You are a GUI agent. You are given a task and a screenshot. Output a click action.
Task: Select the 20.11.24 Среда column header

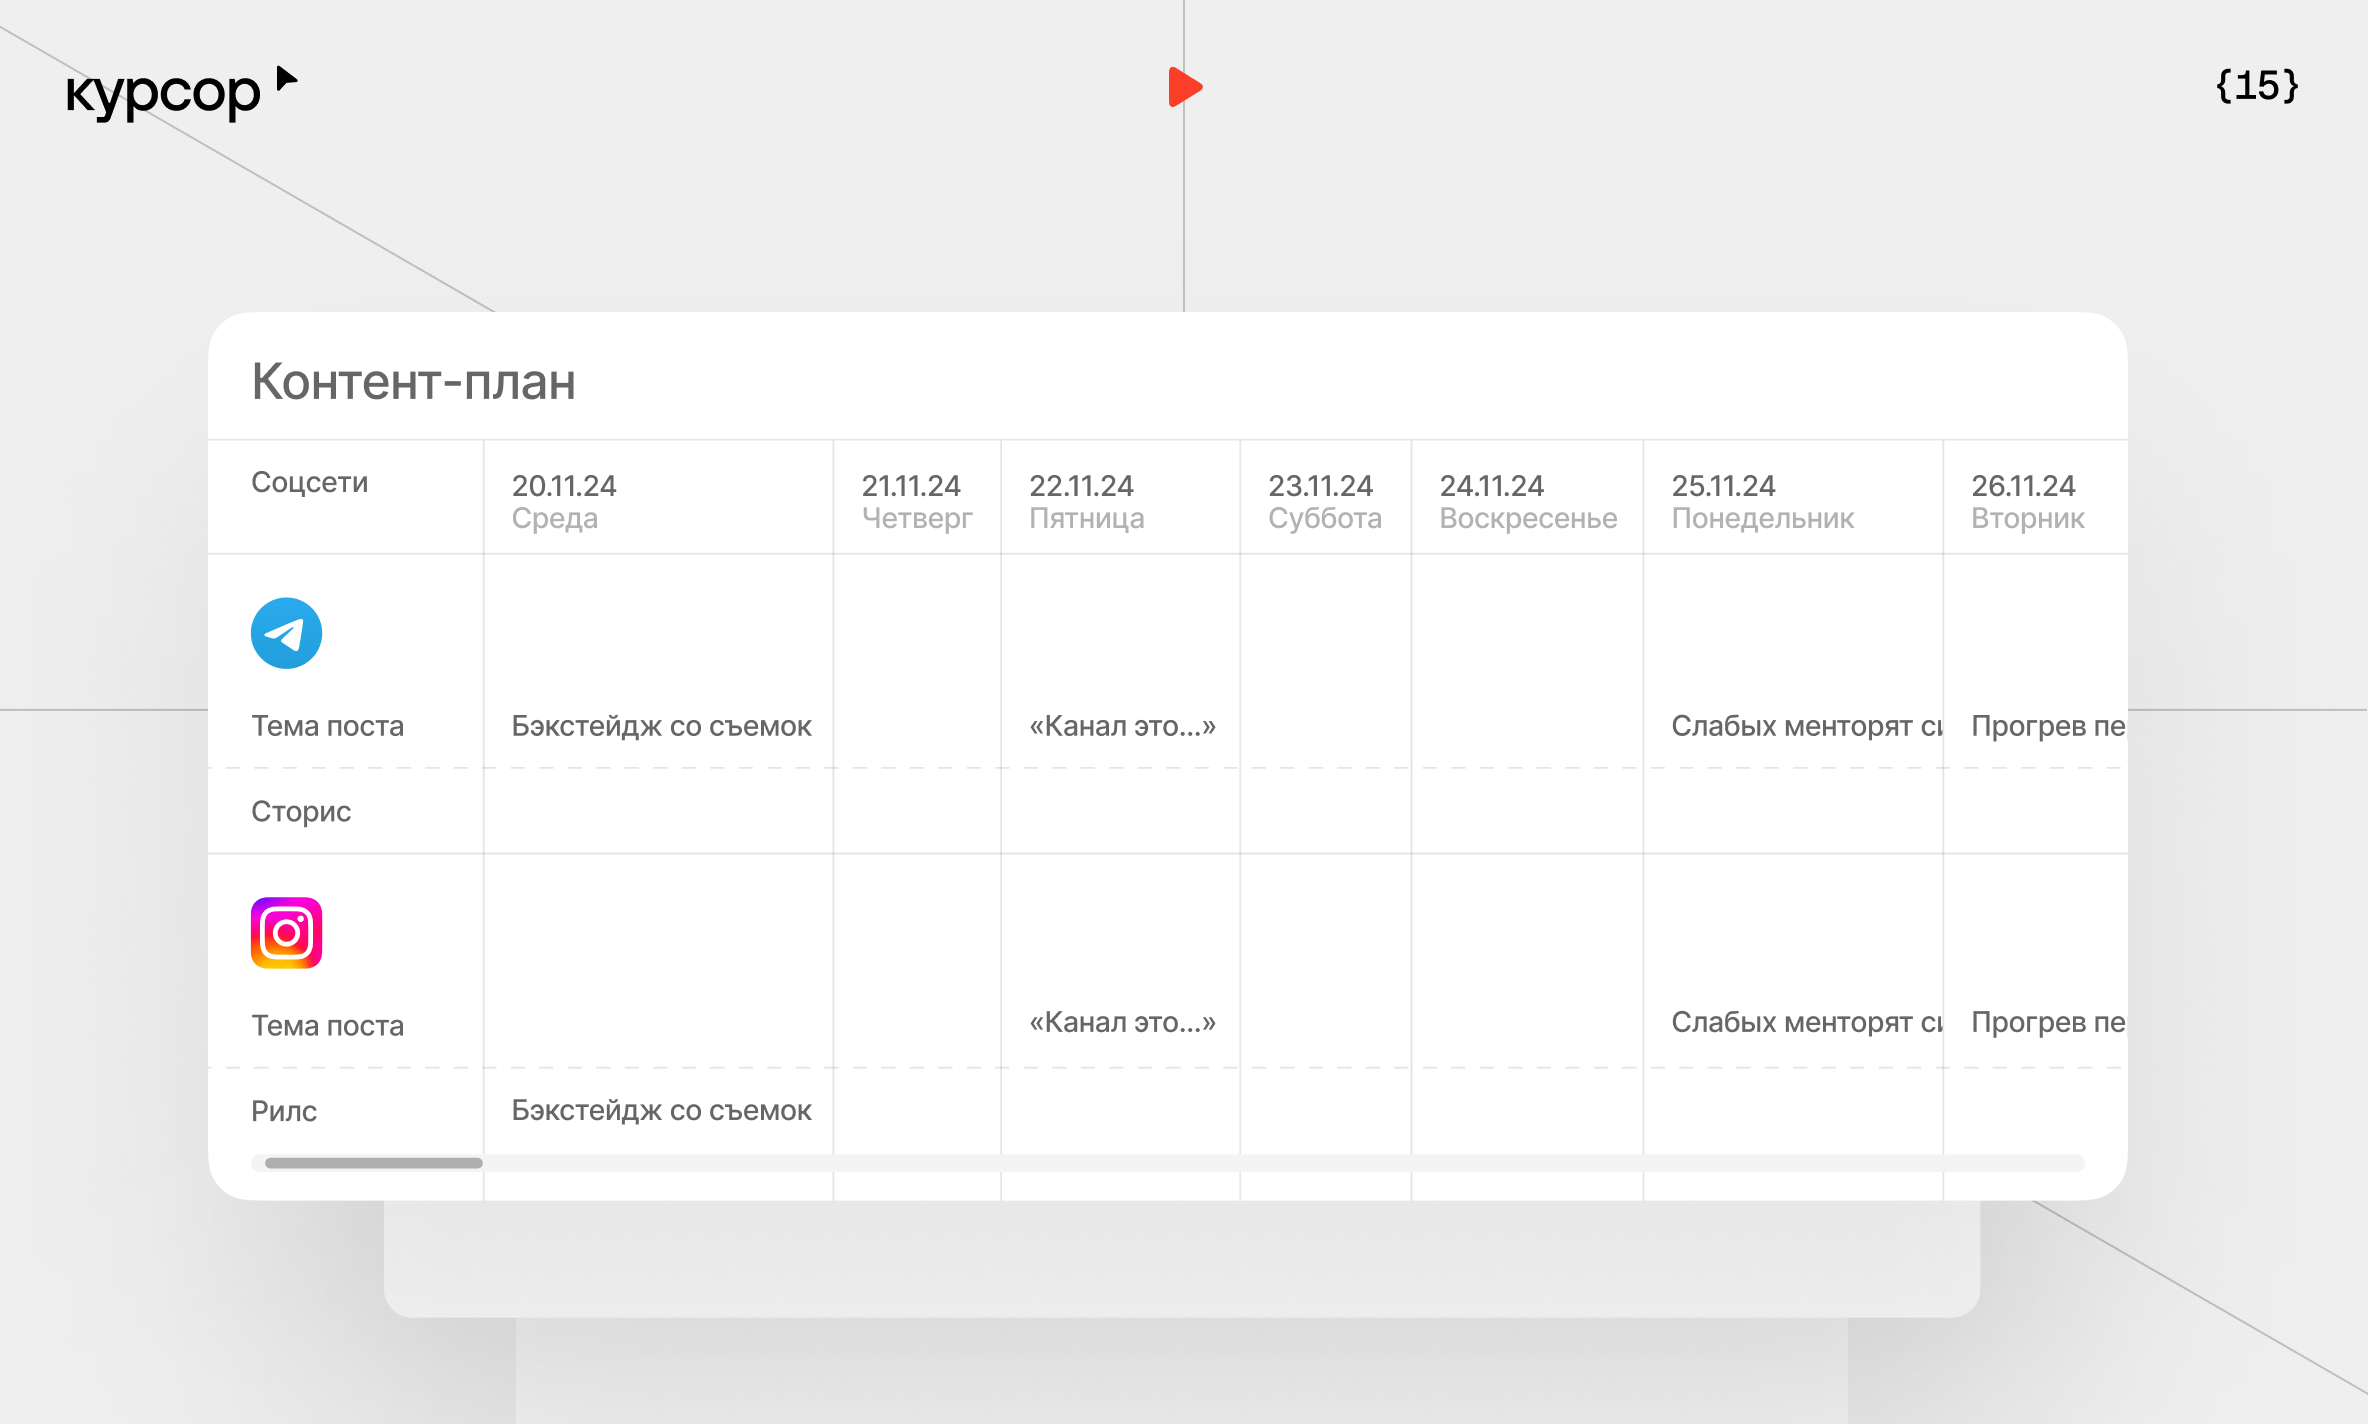click(564, 501)
